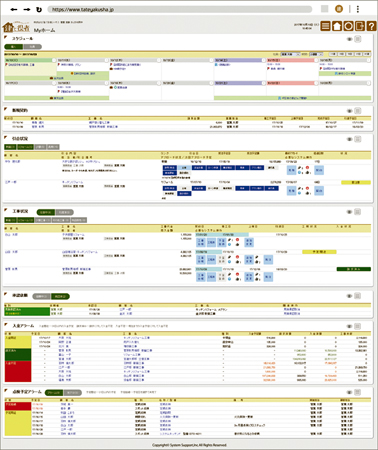The width and height of the screenshot is (378, 450).
Task: Toggle the eye icon for 工事状況 section
Action: tap(349, 212)
